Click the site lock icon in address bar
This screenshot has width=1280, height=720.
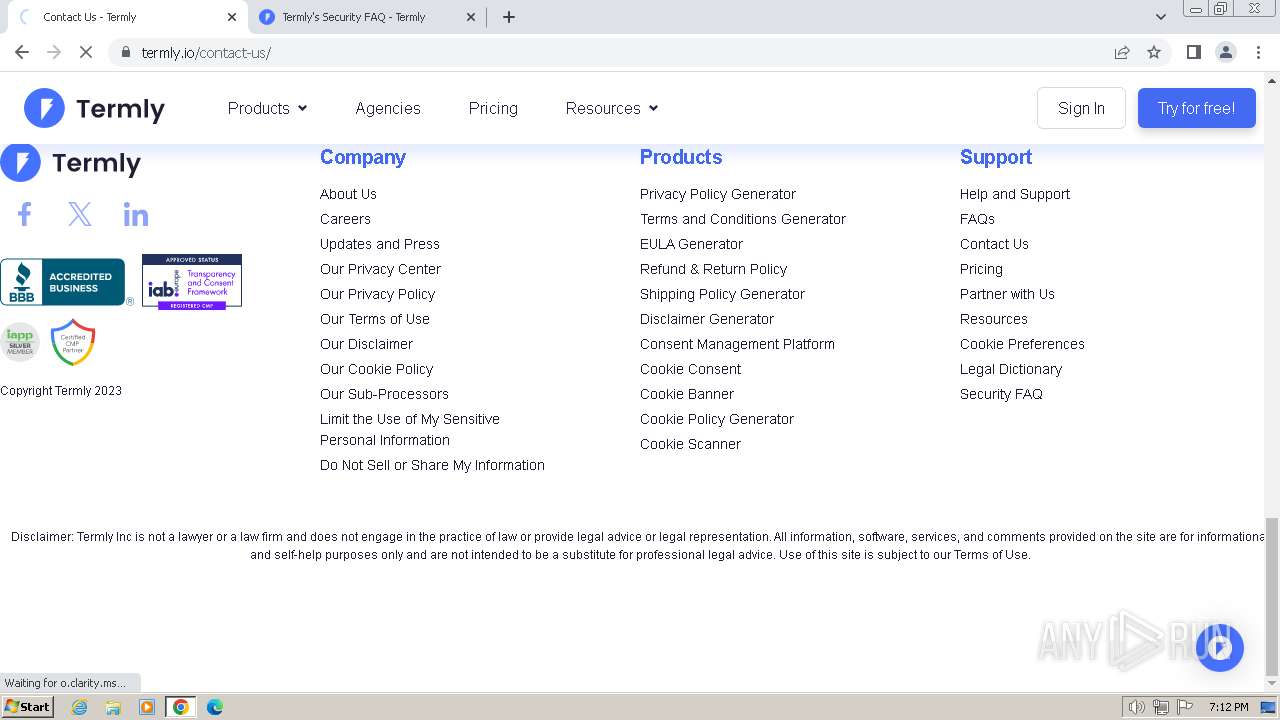coord(125,52)
